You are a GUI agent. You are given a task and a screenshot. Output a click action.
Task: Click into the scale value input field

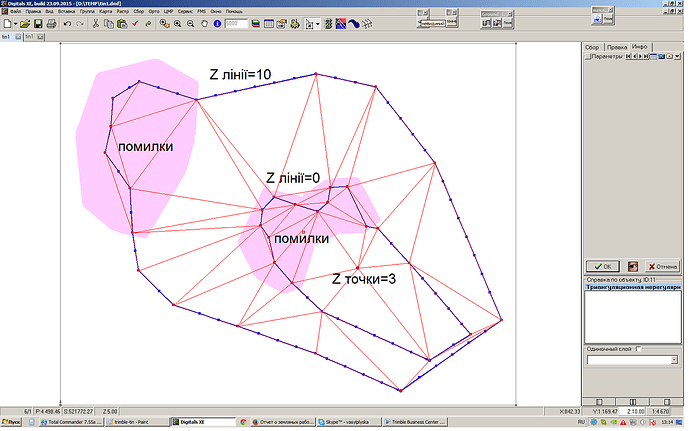(x=236, y=24)
